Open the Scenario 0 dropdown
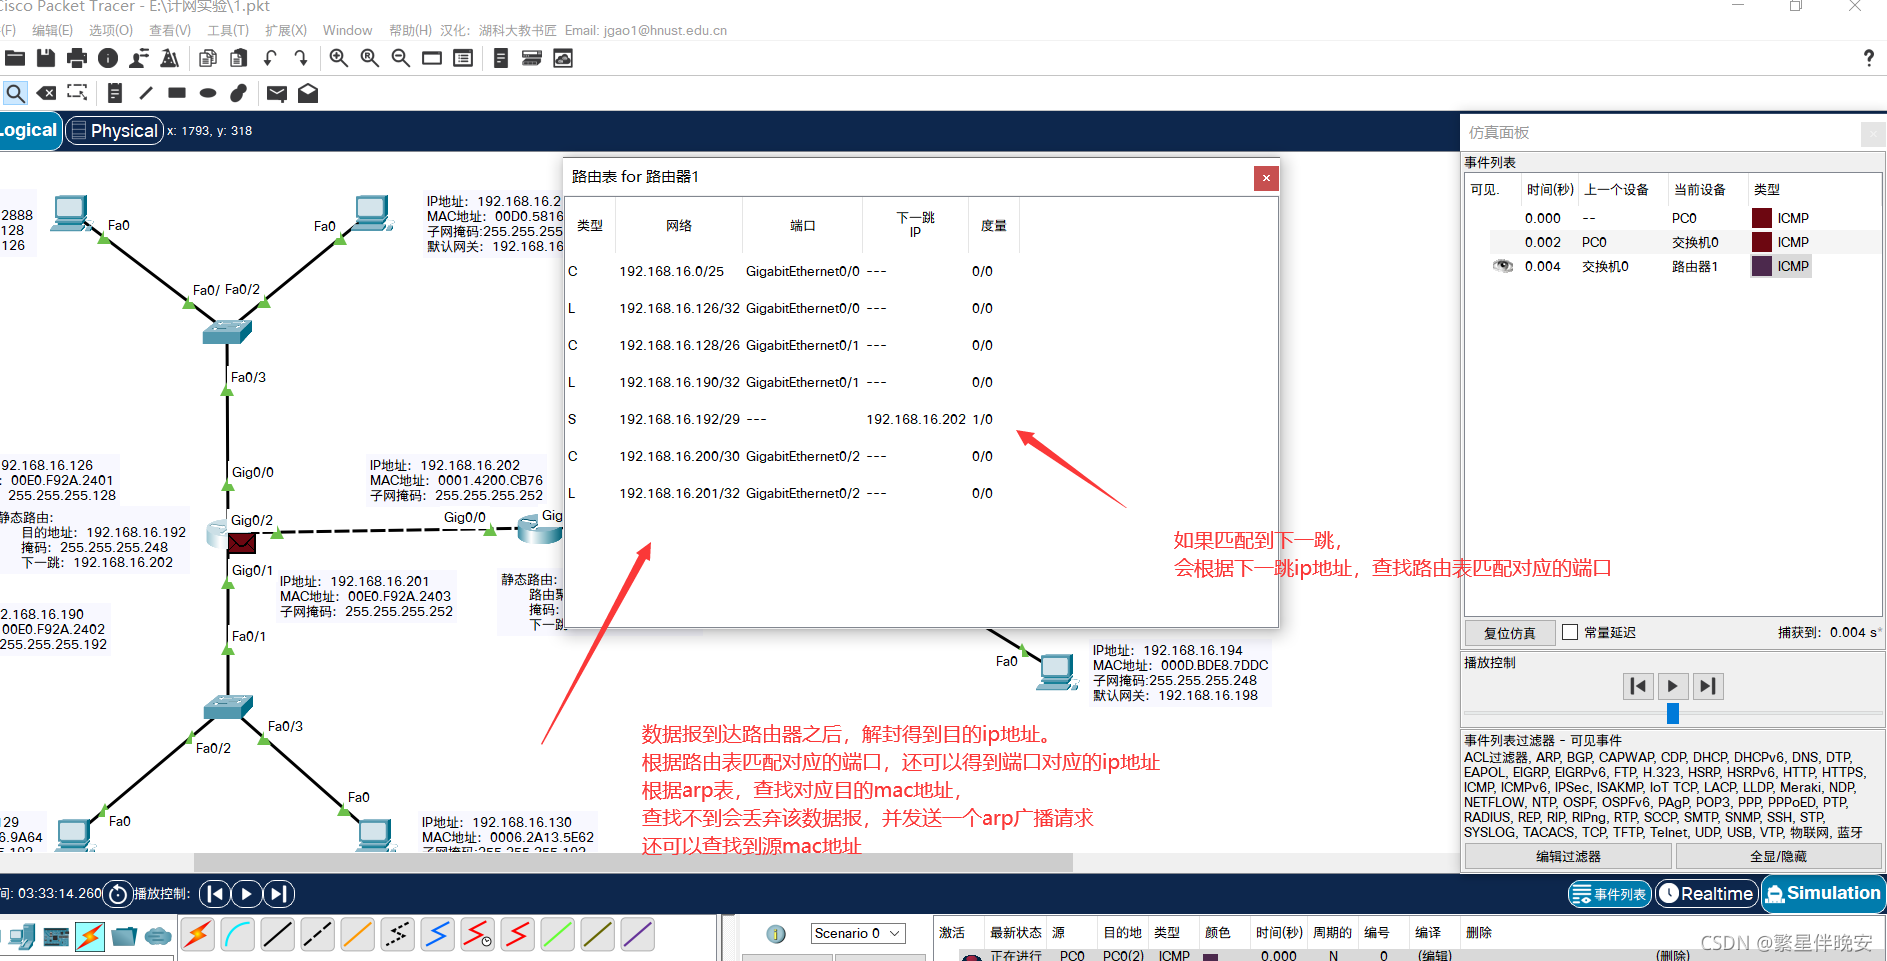 click(858, 933)
